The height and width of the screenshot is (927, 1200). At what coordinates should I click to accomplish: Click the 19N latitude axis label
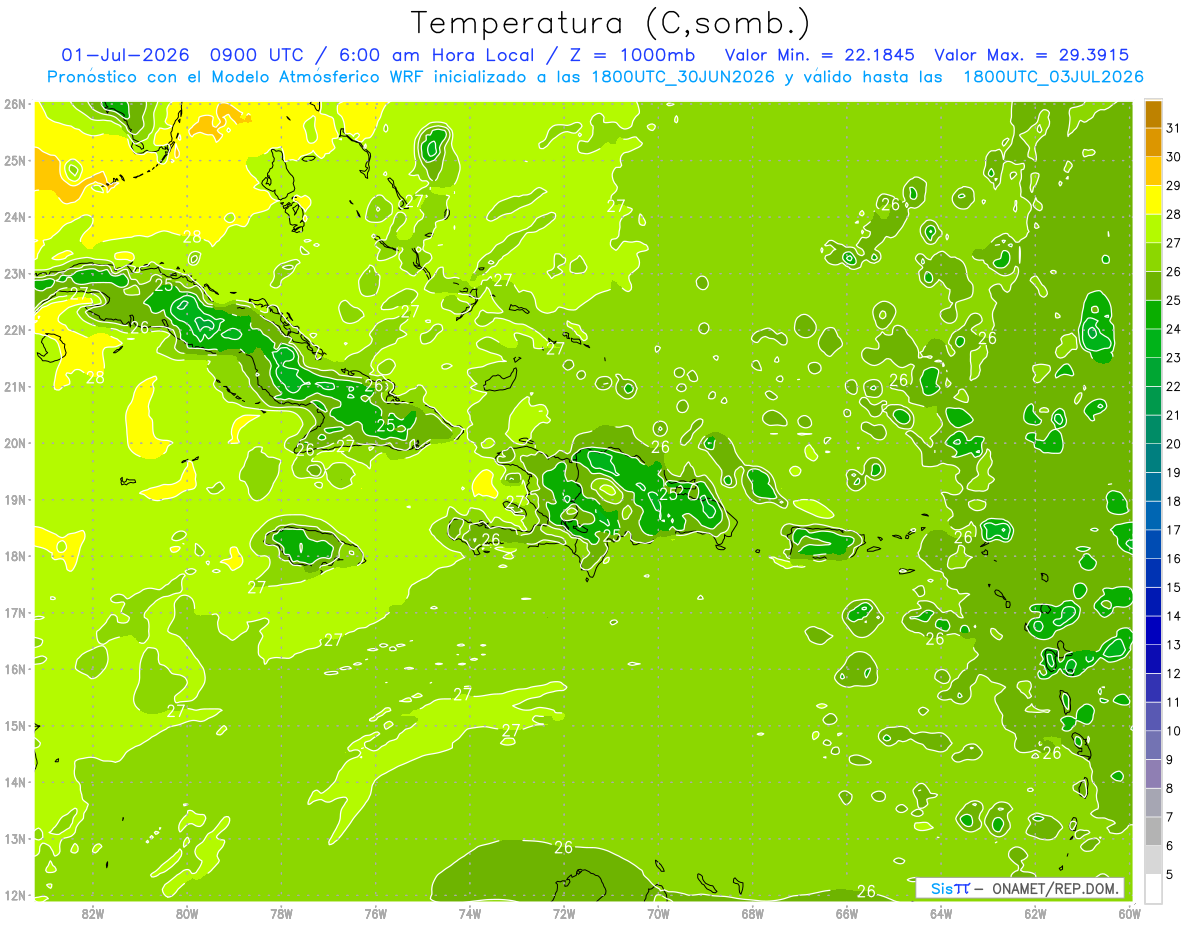(x=15, y=499)
